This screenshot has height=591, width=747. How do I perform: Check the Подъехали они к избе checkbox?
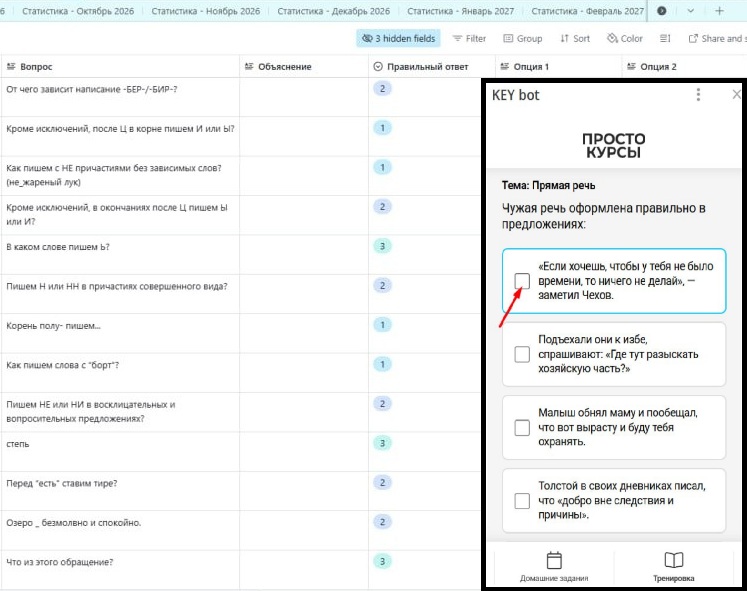pyautogui.click(x=522, y=354)
